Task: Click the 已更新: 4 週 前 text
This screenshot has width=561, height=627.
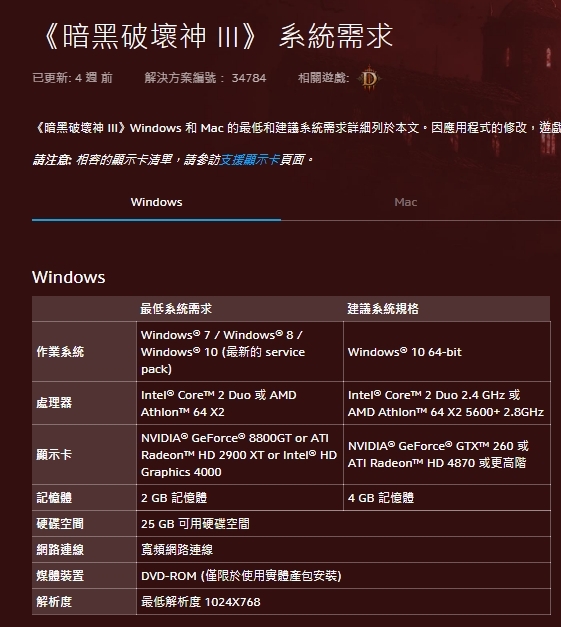Action: pos(72,78)
